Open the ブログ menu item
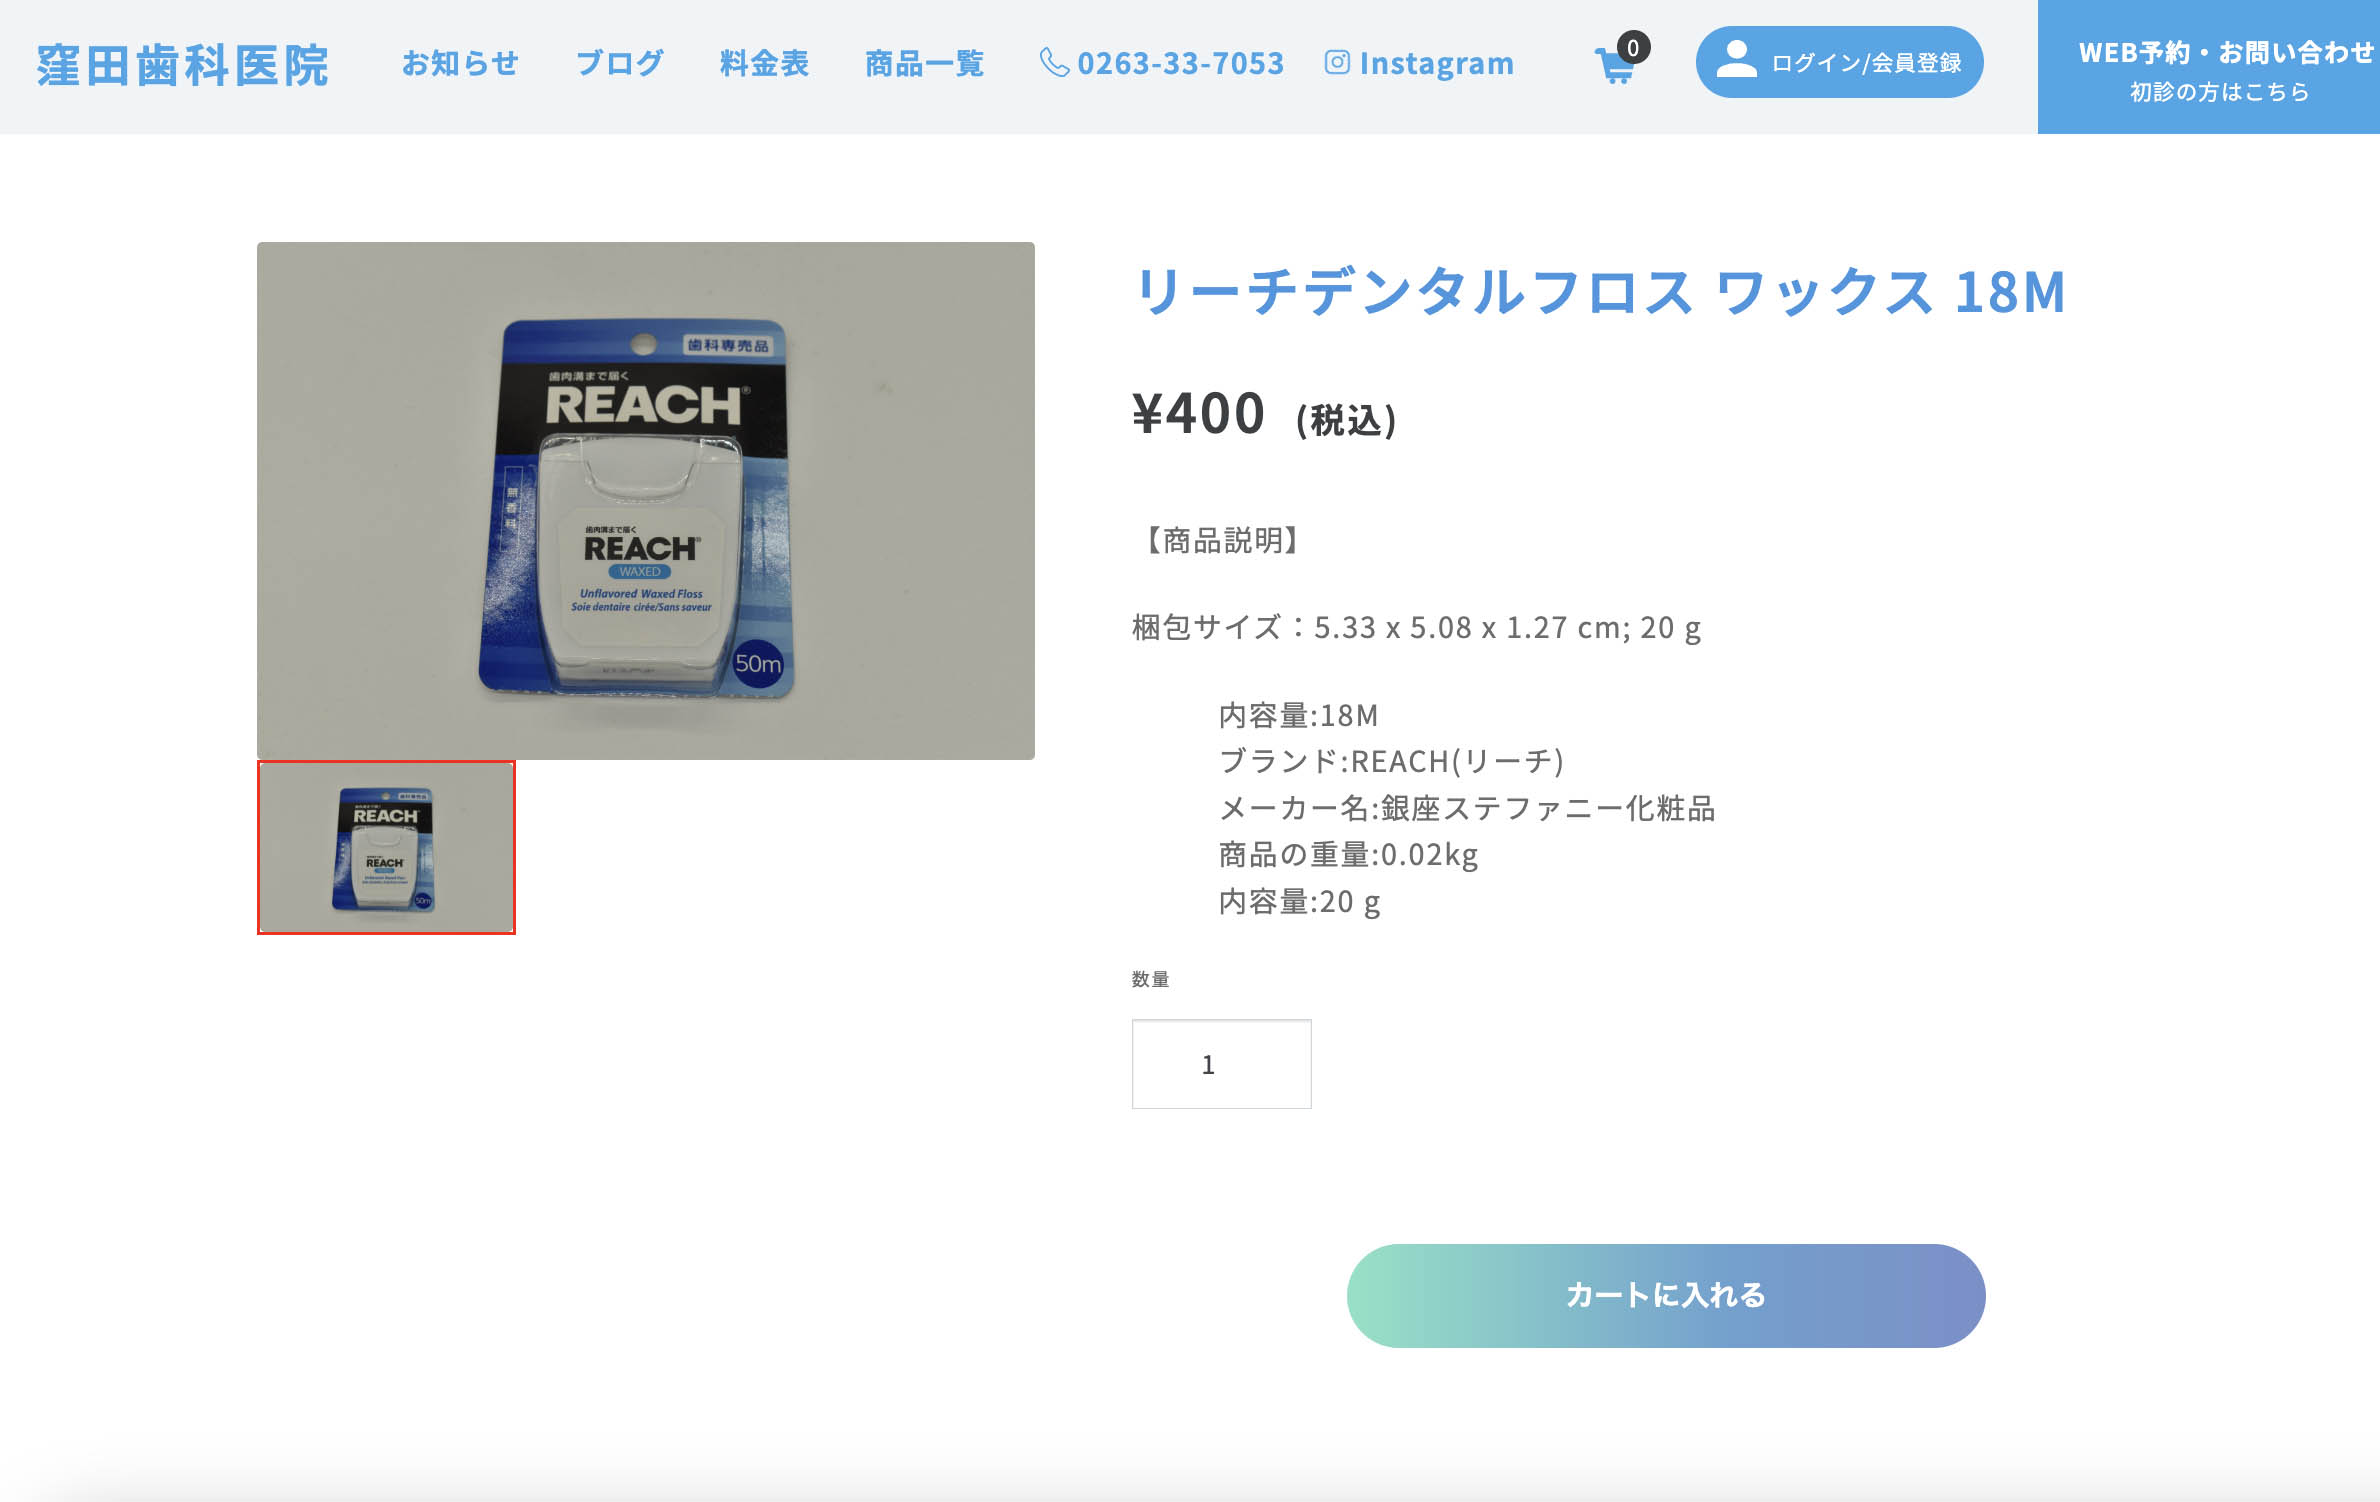This screenshot has height=1502, width=2380. click(x=619, y=63)
